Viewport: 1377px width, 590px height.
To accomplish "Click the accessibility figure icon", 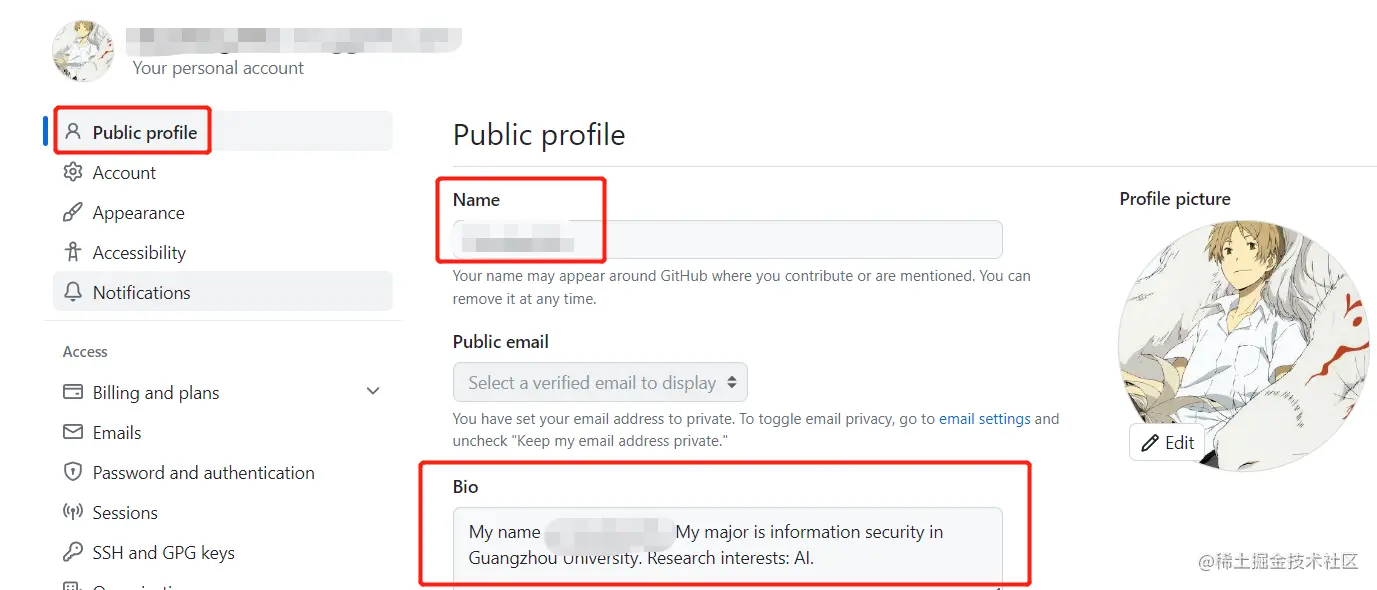I will coord(73,252).
